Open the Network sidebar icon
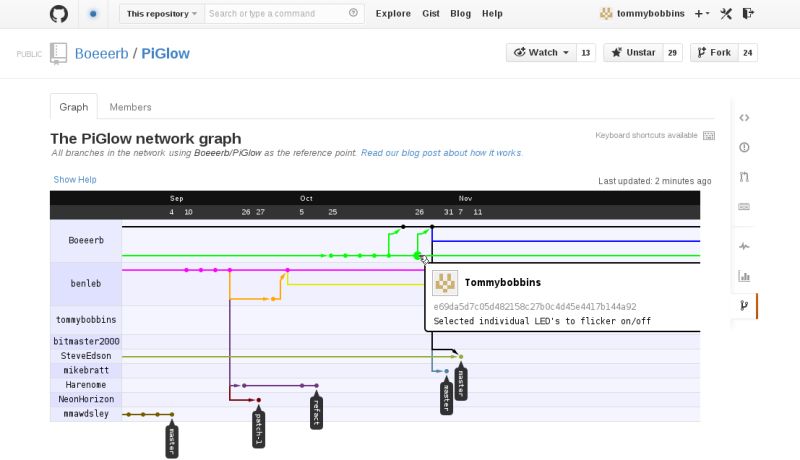800x460 pixels. pyautogui.click(x=744, y=305)
